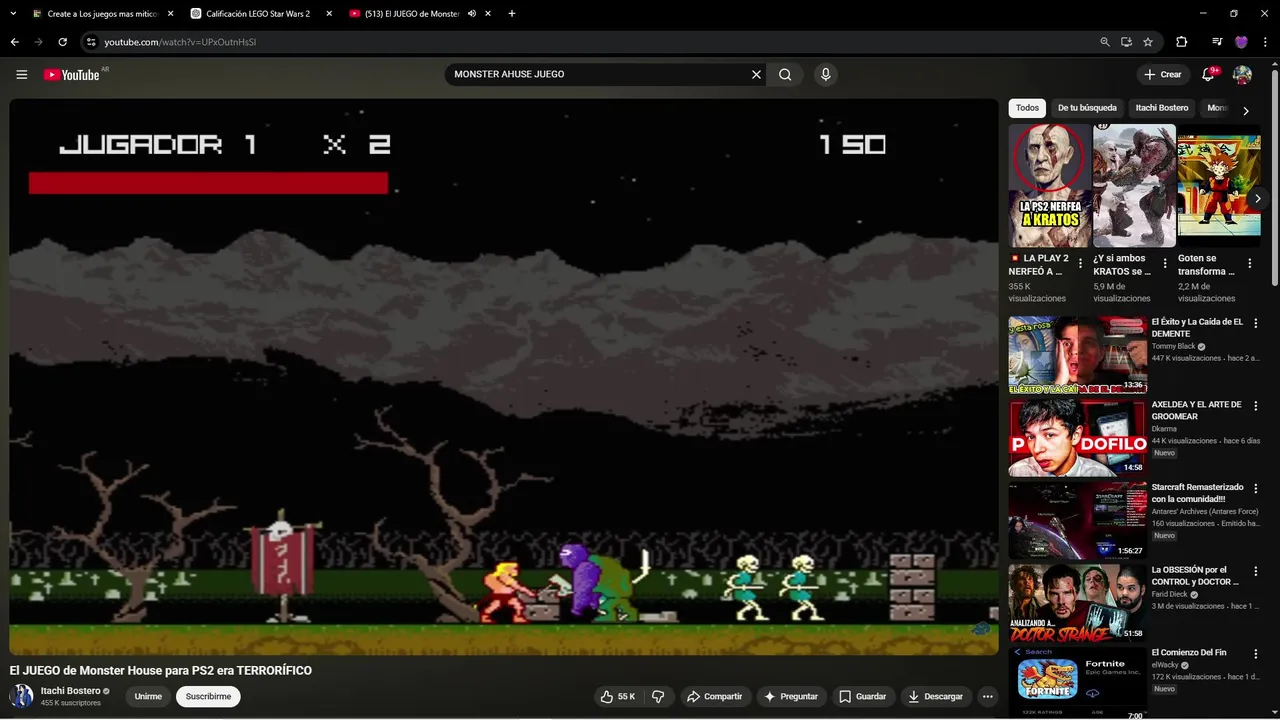
Task: Install app icon in the address bar
Action: coord(1126,42)
